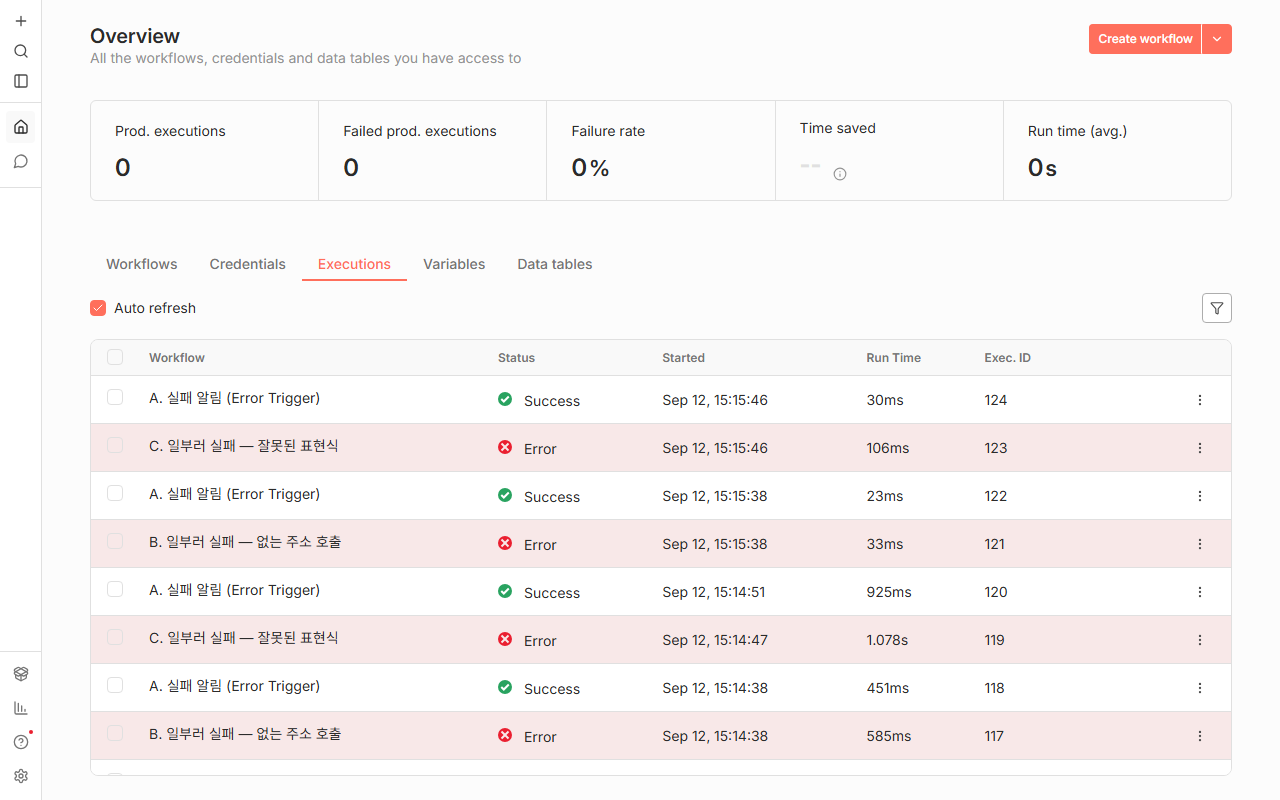The height and width of the screenshot is (800, 1280).
Task: Open workflow name in execution 119 row
Action: coord(244,638)
